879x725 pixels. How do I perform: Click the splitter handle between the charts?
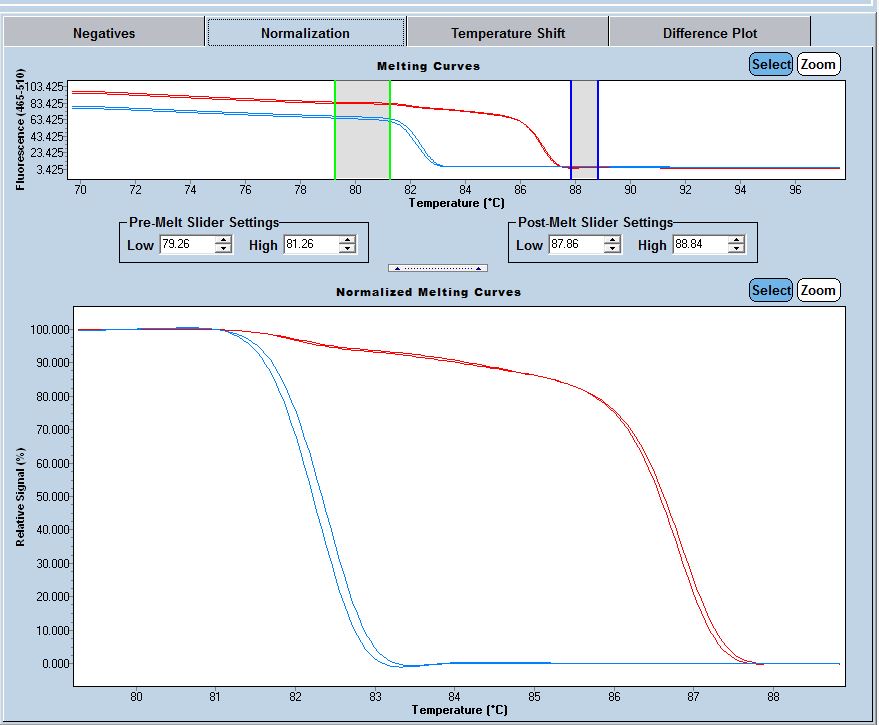[x=438, y=268]
